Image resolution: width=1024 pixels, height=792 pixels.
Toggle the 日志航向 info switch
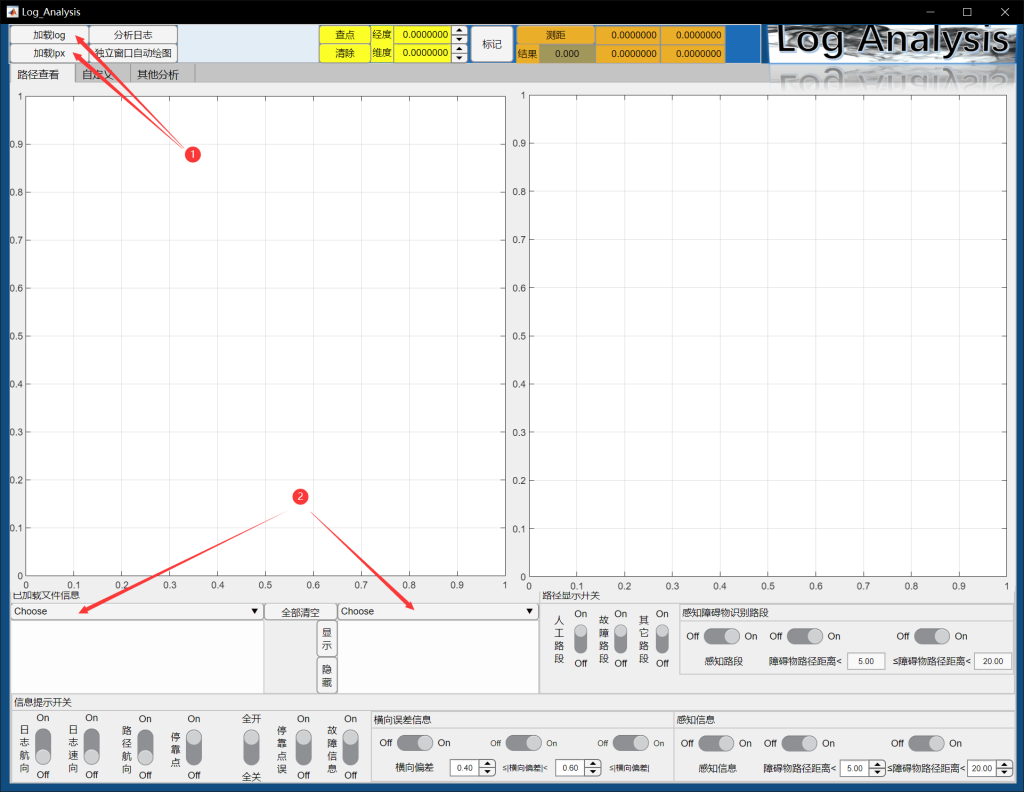tap(43, 746)
